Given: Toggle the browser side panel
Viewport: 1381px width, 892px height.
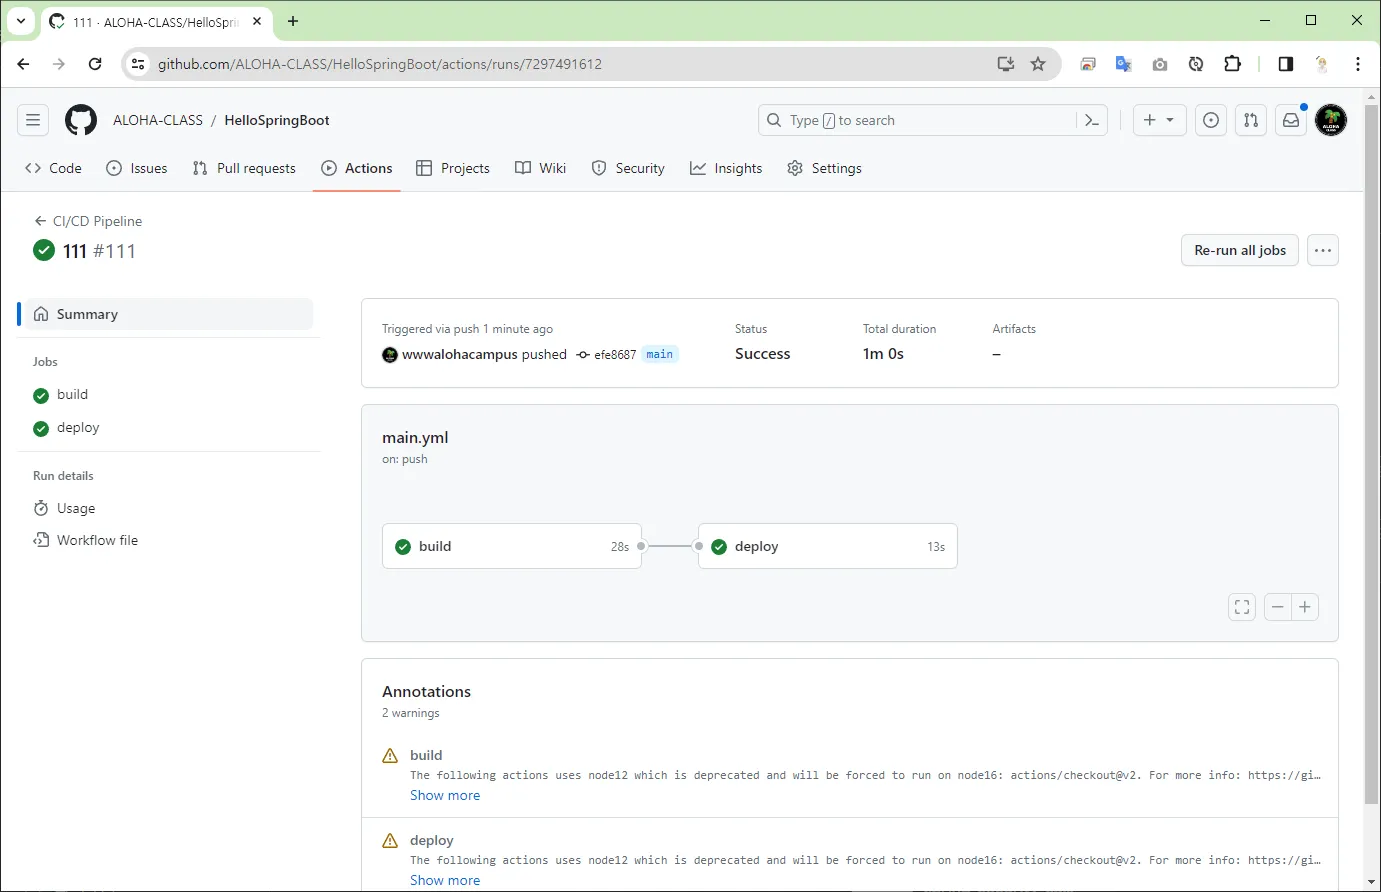Looking at the screenshot, I should [1286, 64].
